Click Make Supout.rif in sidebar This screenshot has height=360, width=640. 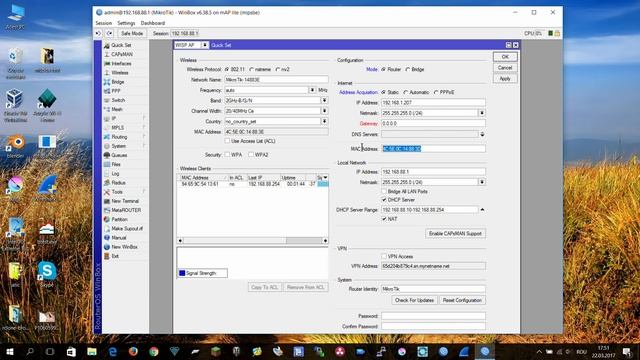click(127, 229)
